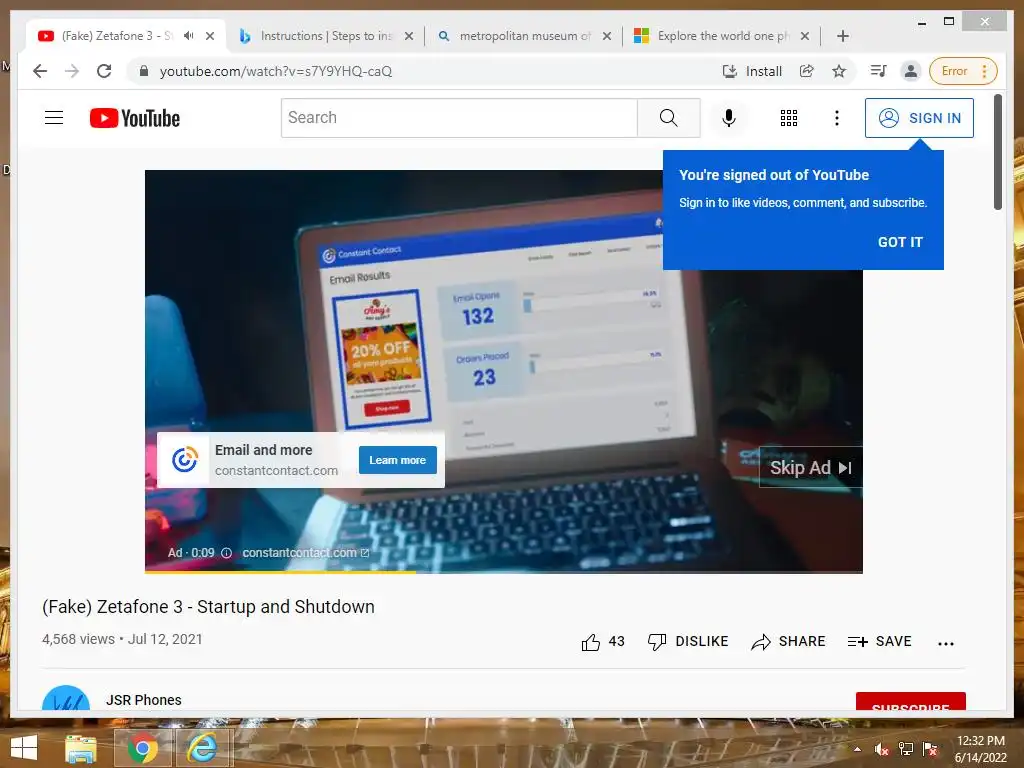Install the YouTube app from the address bar

click(752, 71)
